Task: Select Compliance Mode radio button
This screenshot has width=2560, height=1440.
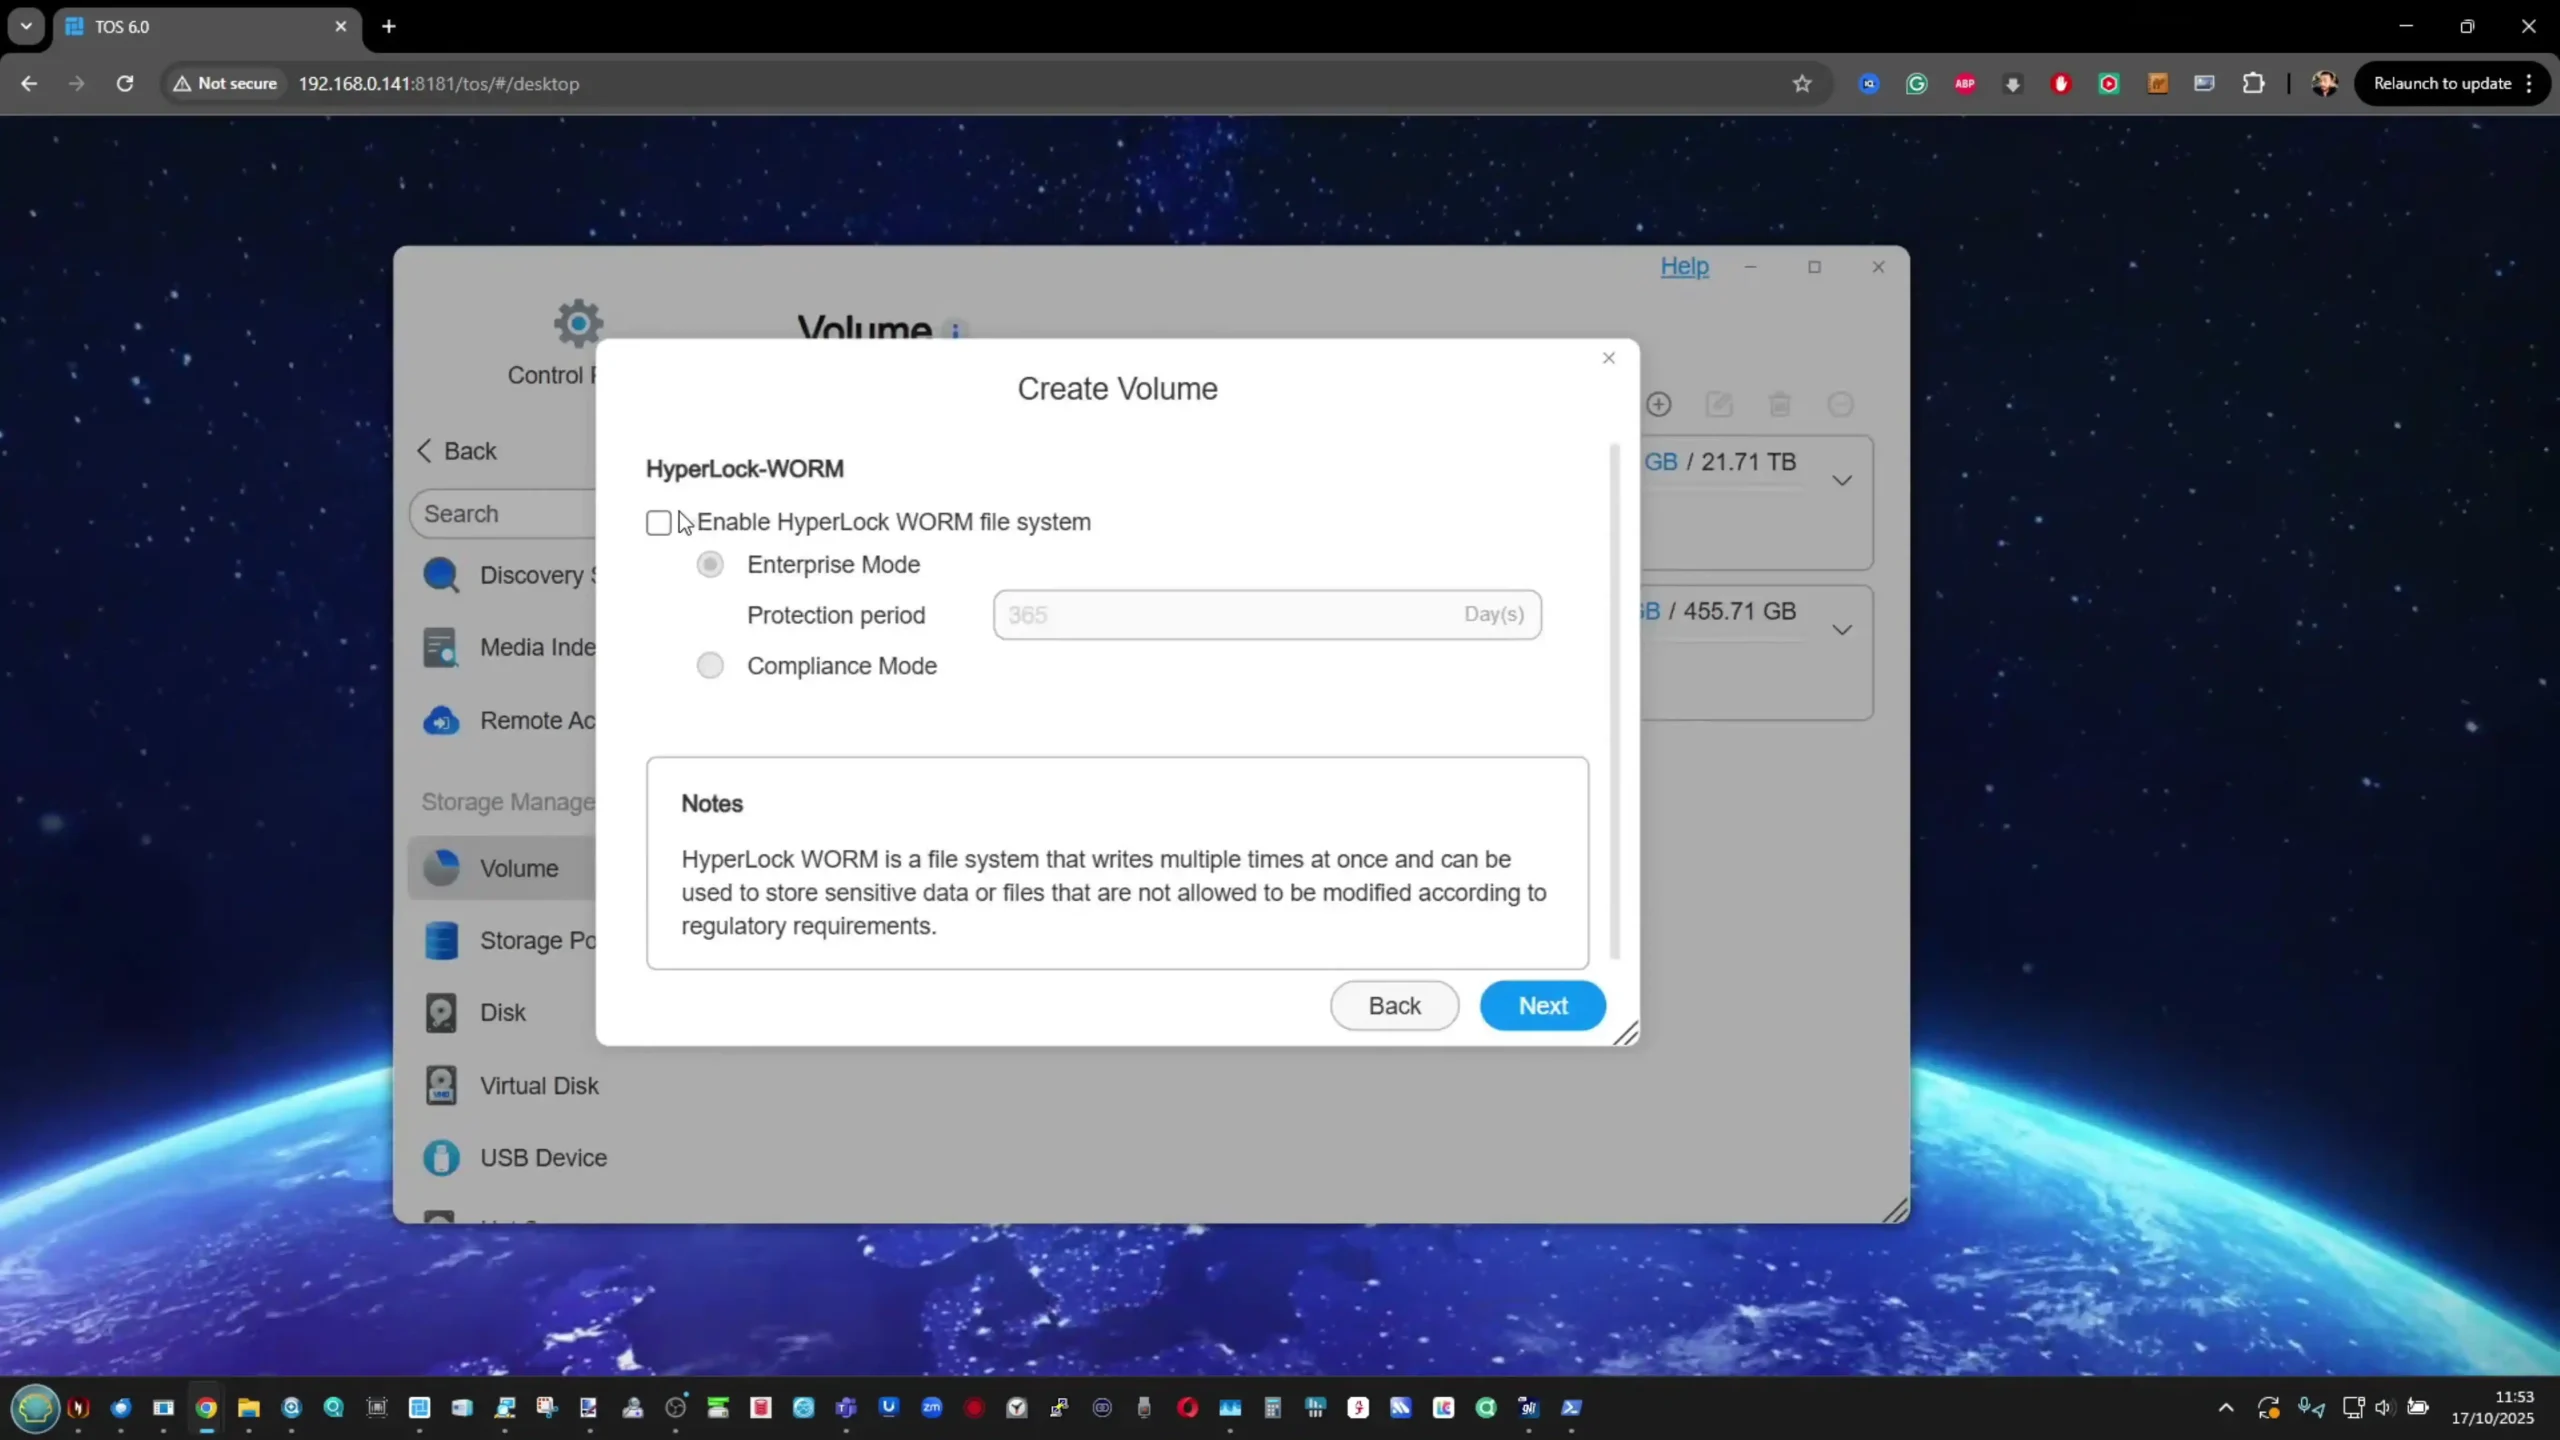Action: point(710,665)
